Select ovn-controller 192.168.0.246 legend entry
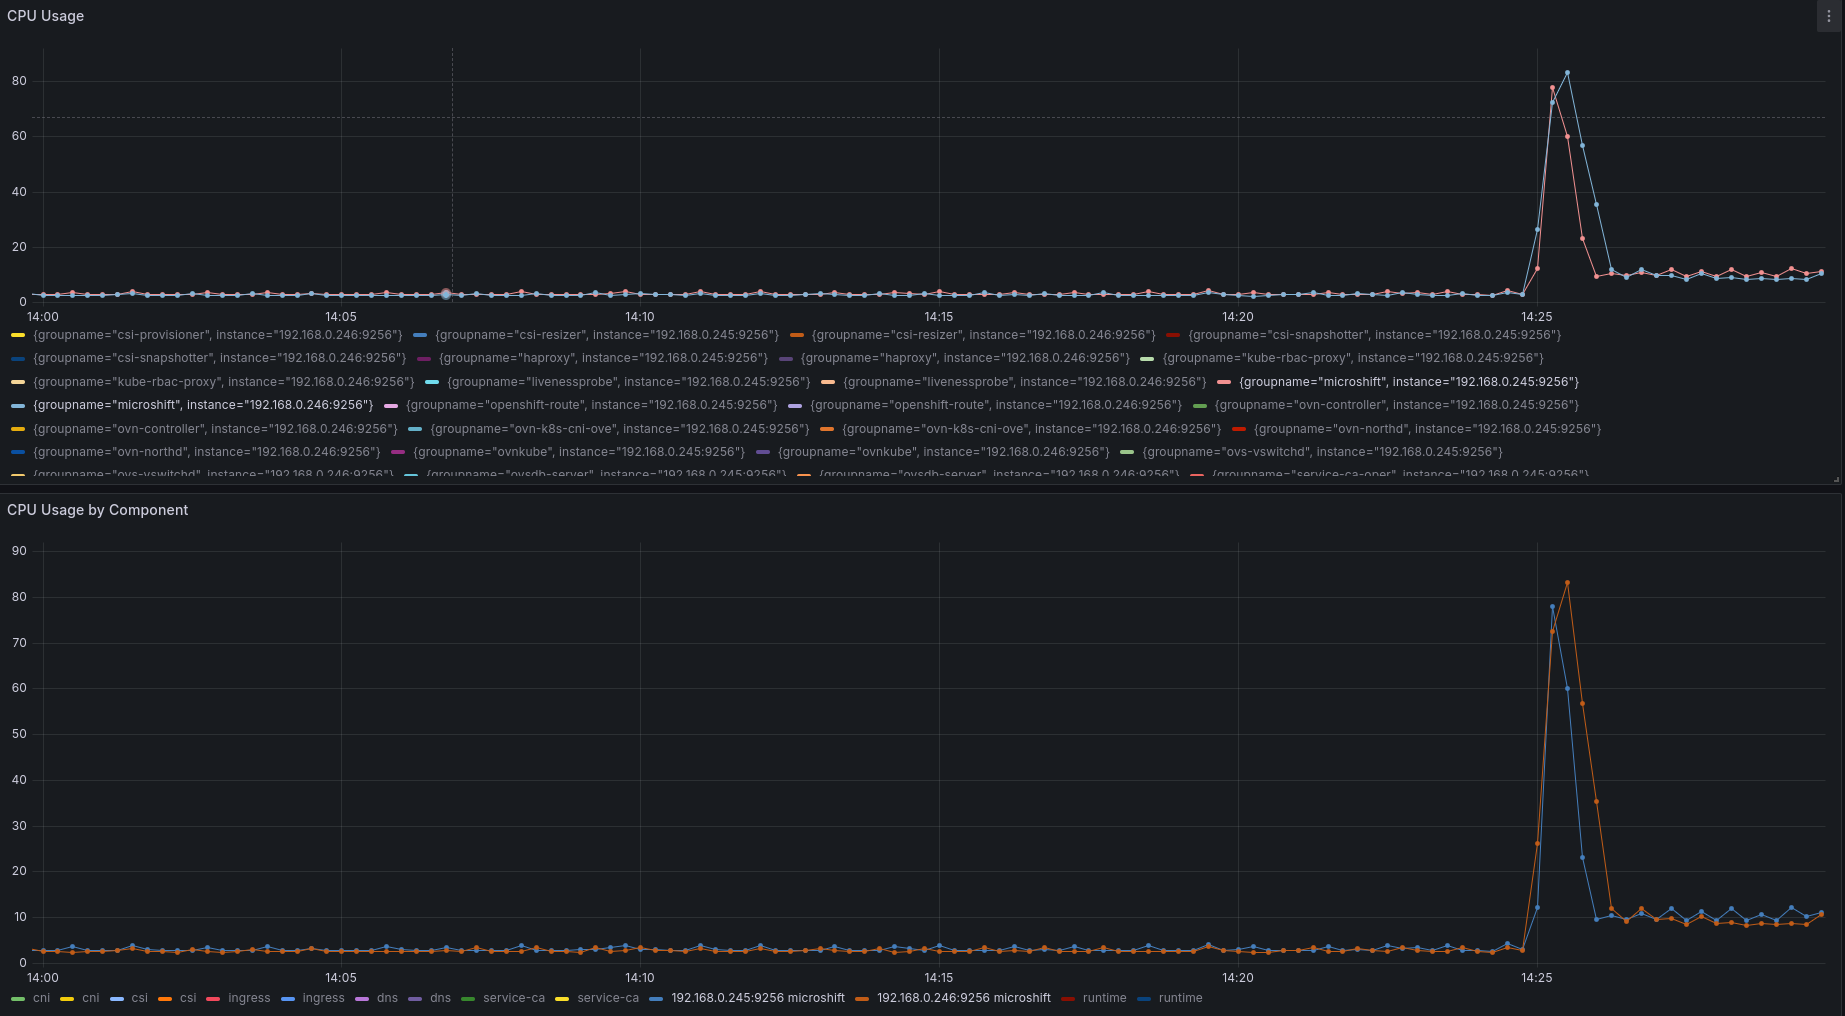The width and height of the screenshot is (1845, 1016). pyautogui.click(x=215, y=429)
